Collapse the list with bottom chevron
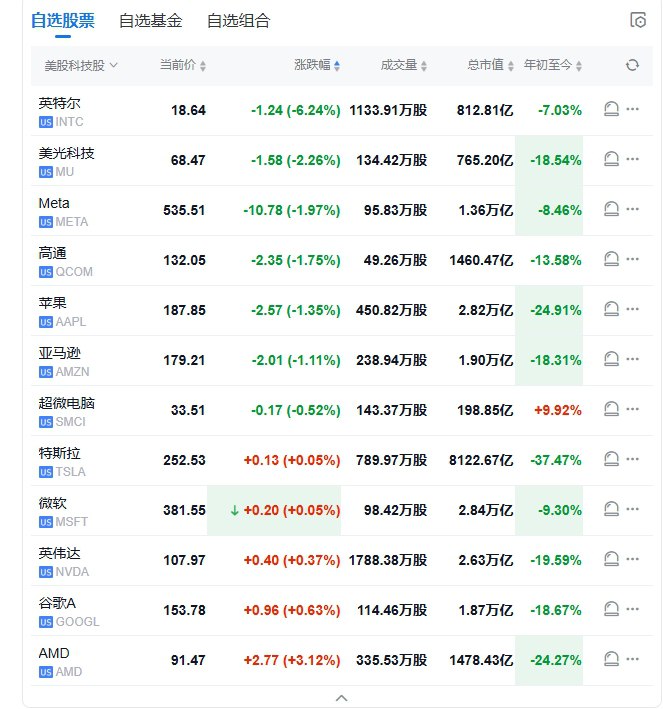This screenshot has height=709, width=663. point(341,698)
